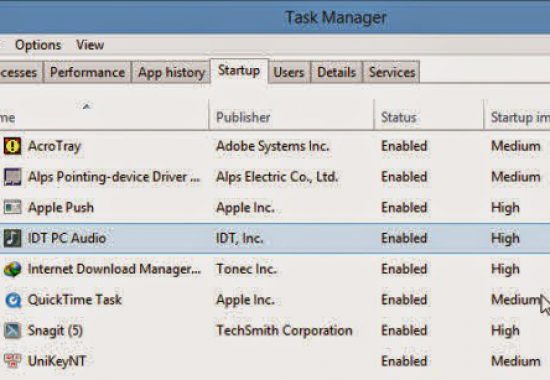The image size is (550, 380).
Task: Click High impact of Snagit (5)
Action: (x=505, y=331)
